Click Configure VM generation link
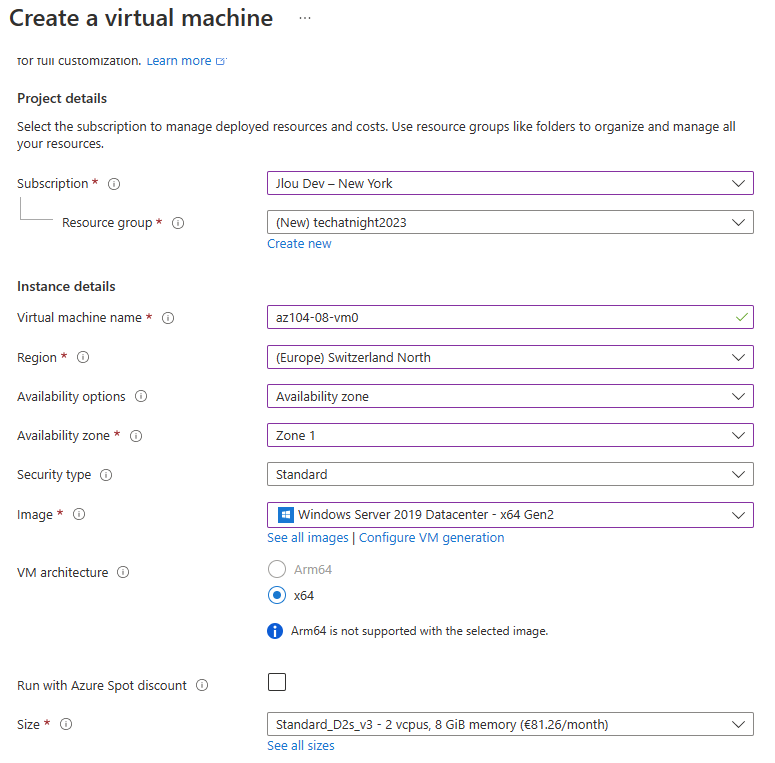775x763 pixels. [431, 538]
